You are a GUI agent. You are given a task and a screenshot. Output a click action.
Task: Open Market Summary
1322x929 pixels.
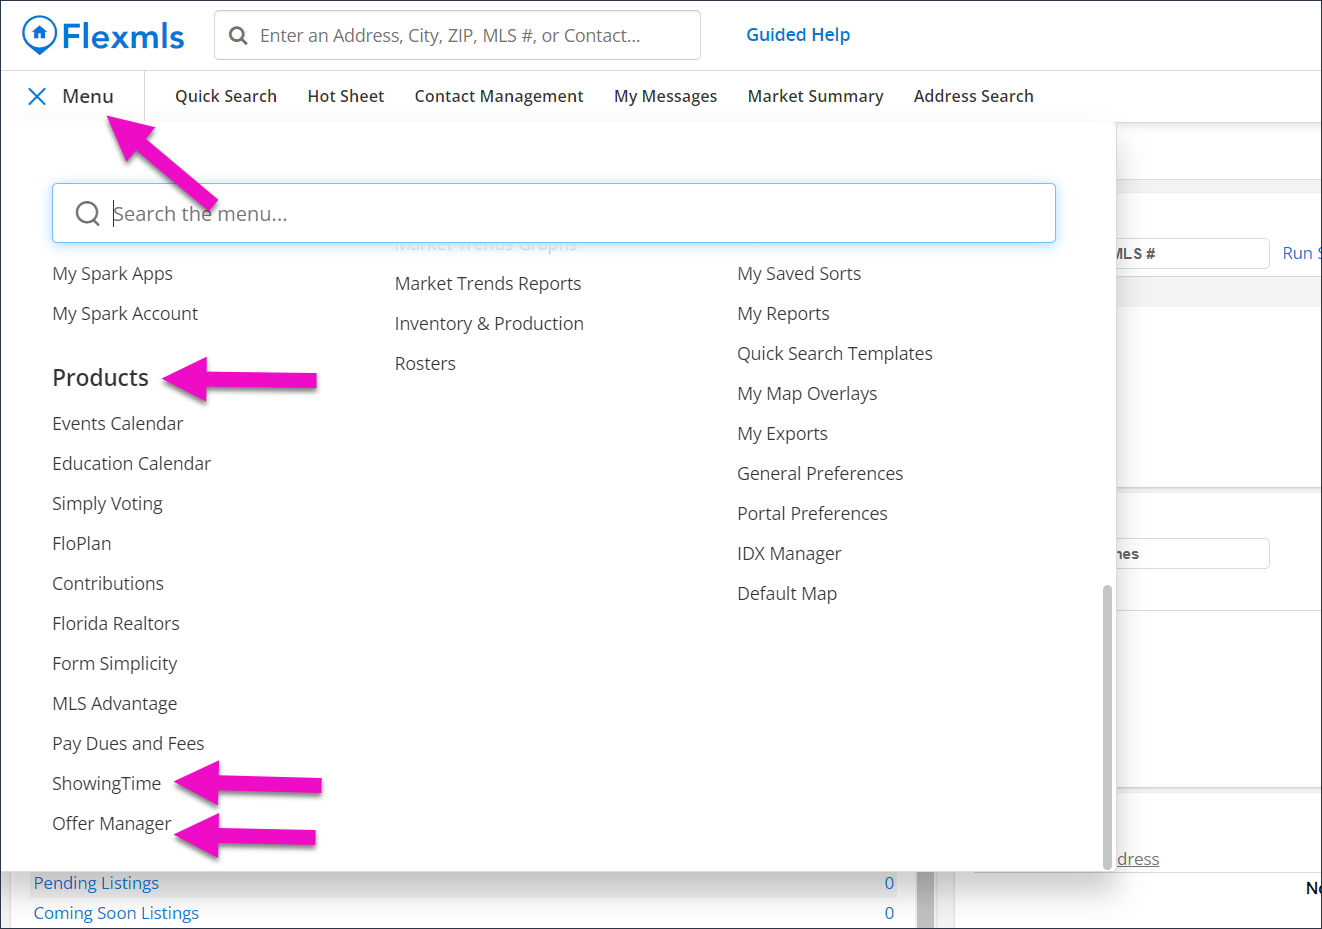coord(815,96)
